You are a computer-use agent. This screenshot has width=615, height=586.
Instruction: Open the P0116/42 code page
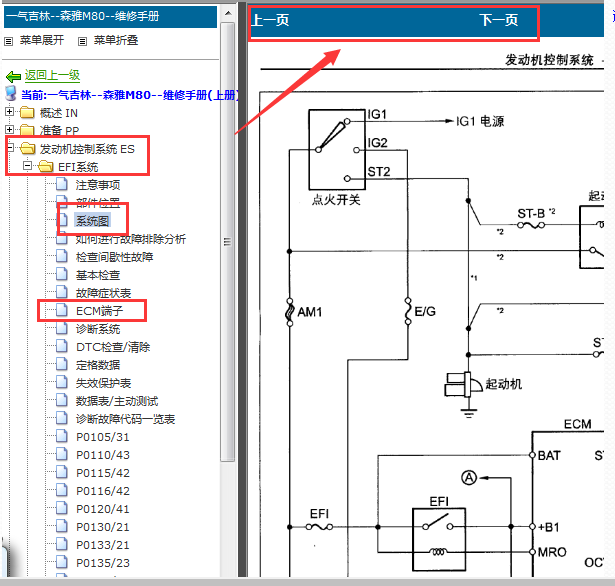(x=103, y=491)
